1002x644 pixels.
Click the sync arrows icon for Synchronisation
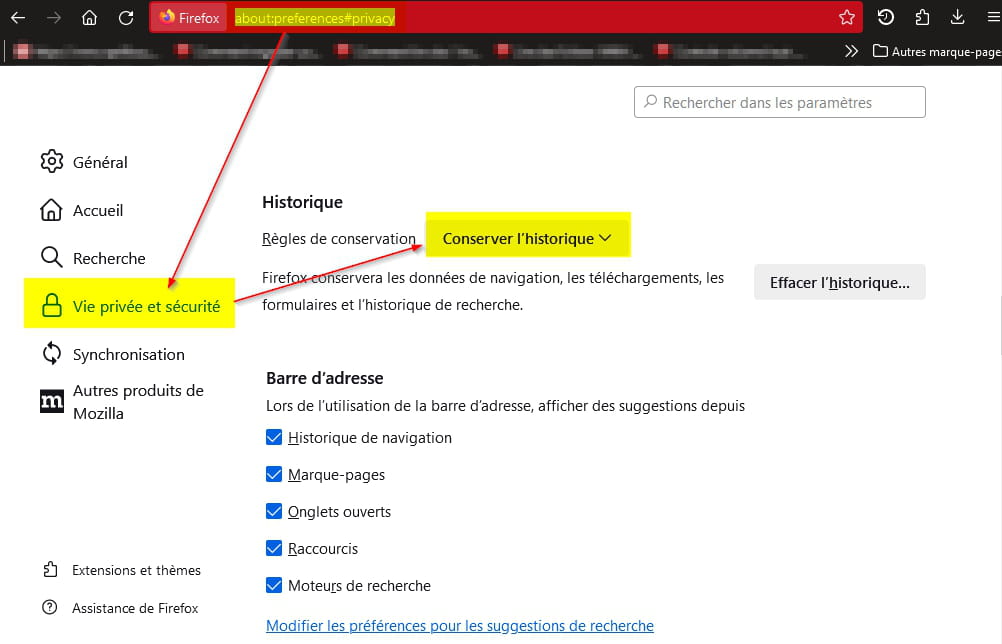point(52,353)
